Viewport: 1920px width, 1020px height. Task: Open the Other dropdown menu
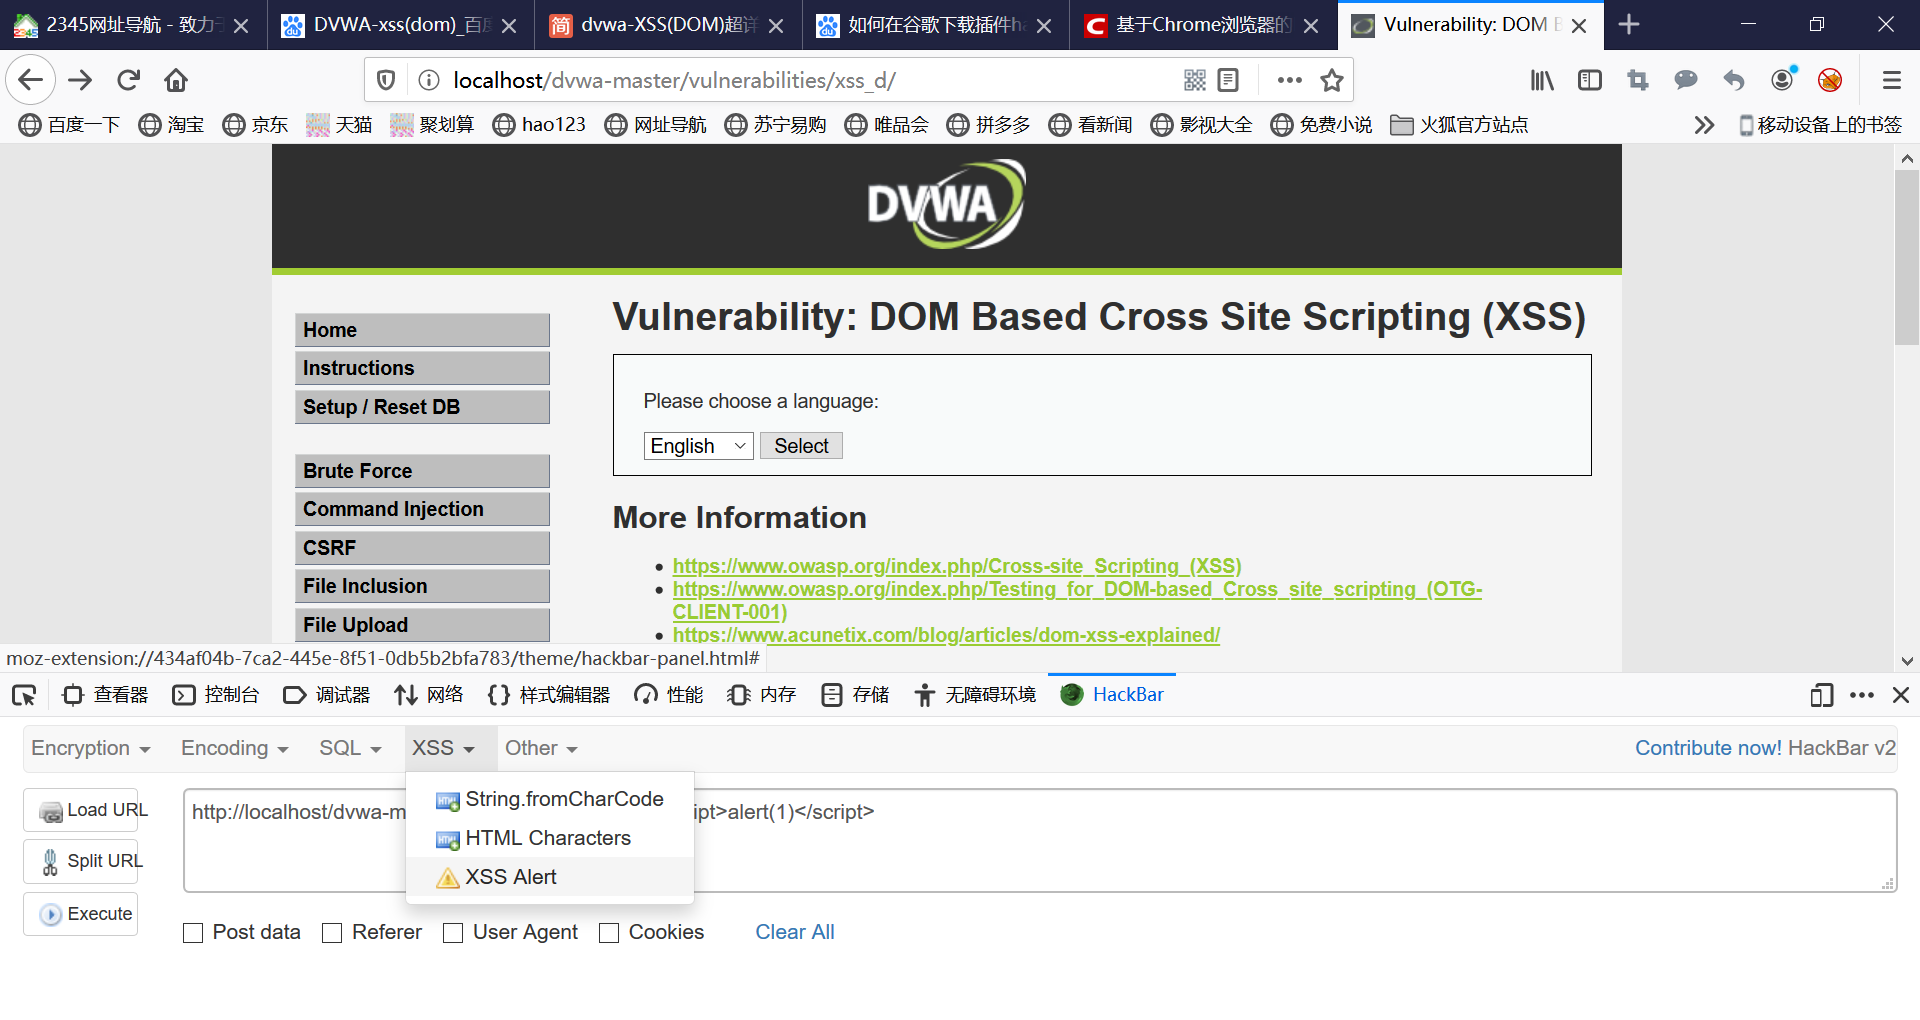(x=541, y=748)
